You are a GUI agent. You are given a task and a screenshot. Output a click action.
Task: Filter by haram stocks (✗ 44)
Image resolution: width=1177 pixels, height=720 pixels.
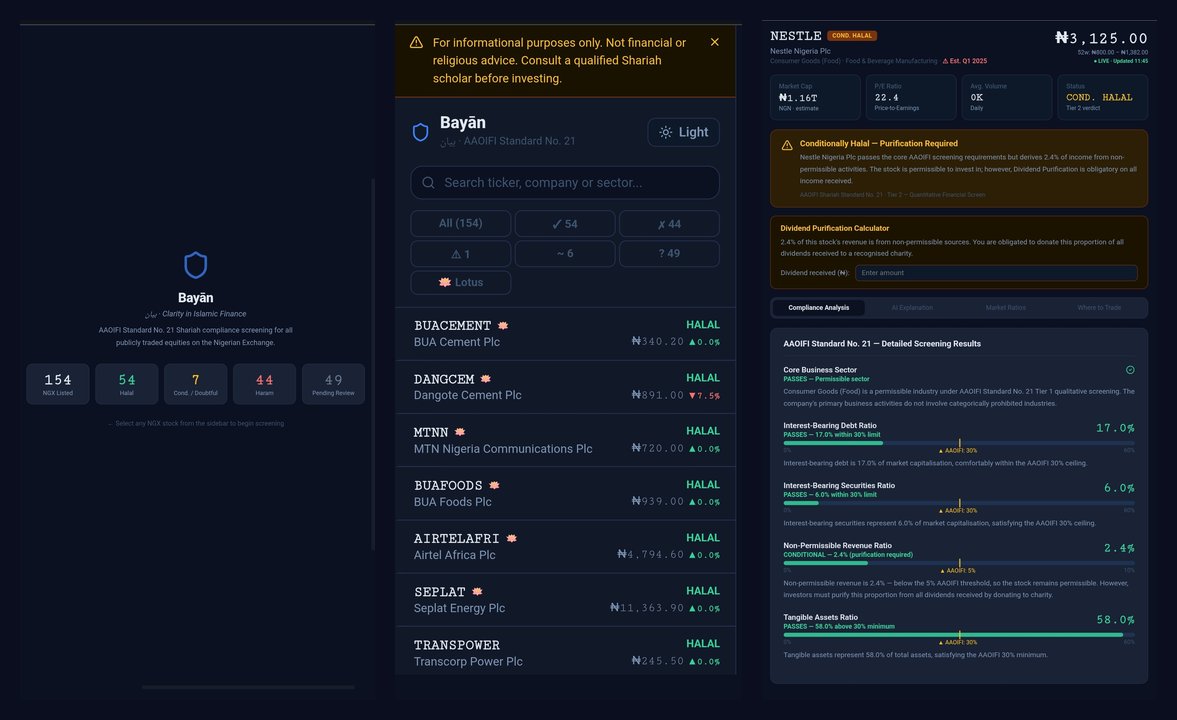point(669,224)
